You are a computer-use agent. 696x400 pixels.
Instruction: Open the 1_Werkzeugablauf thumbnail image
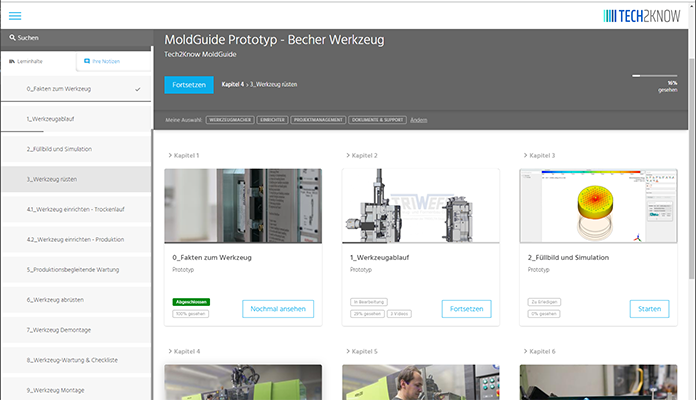click(x=421, y=206)
